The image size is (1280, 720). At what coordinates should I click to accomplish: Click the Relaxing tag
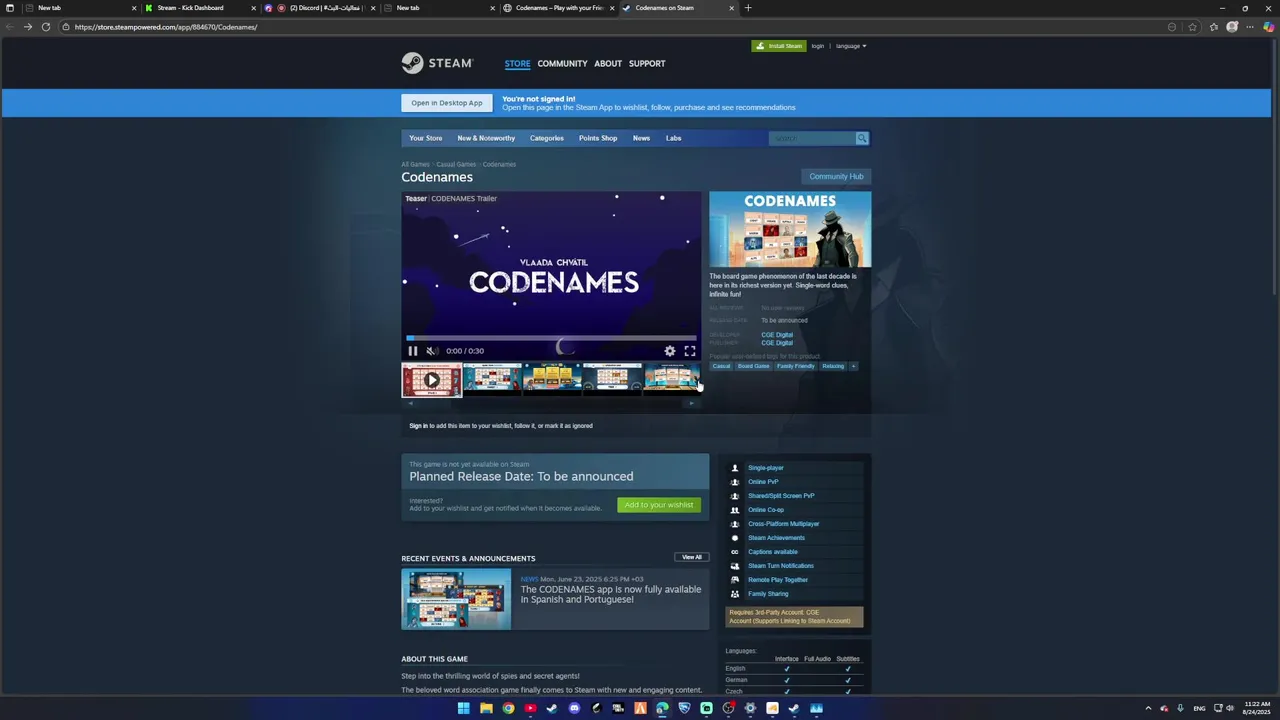(833, 366)
